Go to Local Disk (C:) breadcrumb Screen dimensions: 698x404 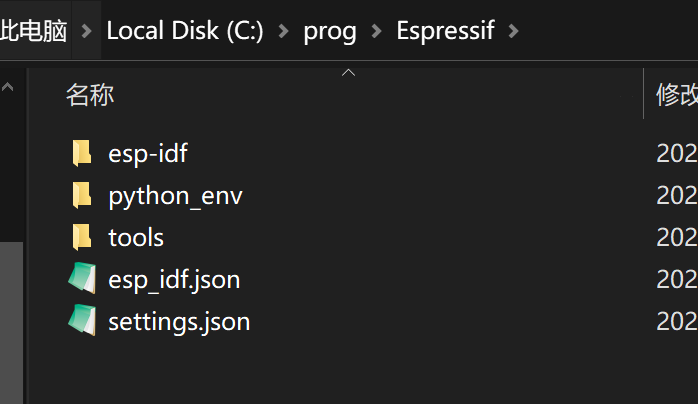coord(184,32)
